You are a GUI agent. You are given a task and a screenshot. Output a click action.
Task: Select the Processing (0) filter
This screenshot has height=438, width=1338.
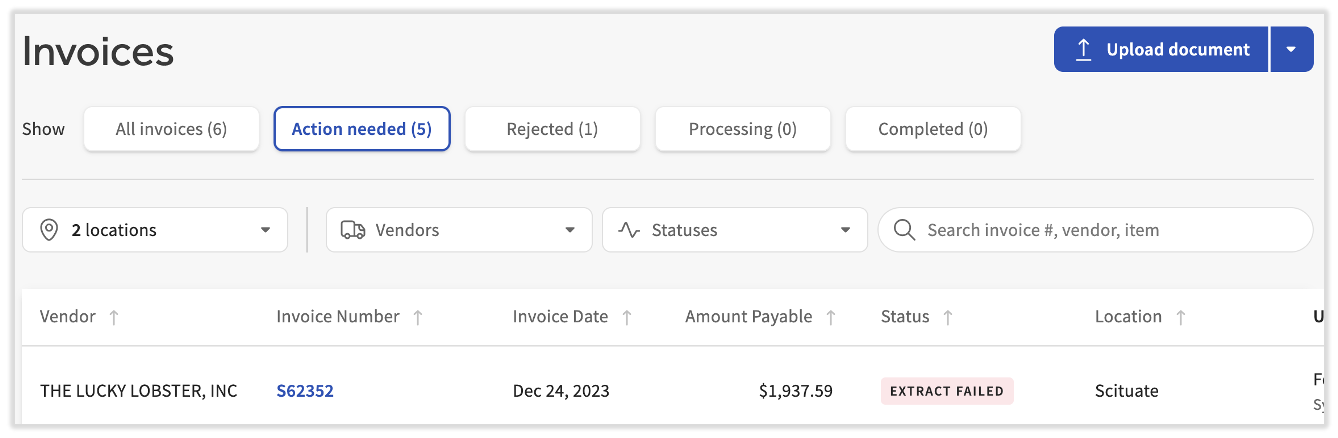742,129
